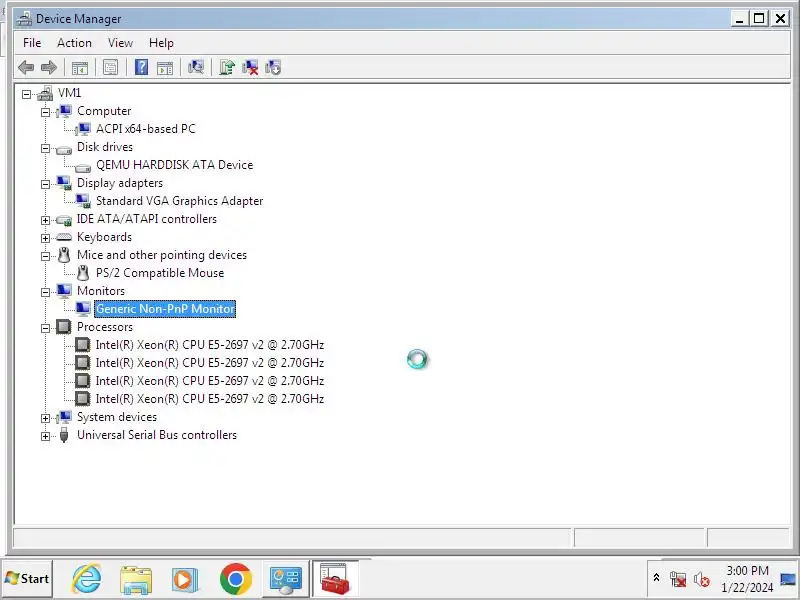Click the IDE ATA/ATAPI controllers icon
This screenshot has height=600, width=800.
click(x=64, y=220)
